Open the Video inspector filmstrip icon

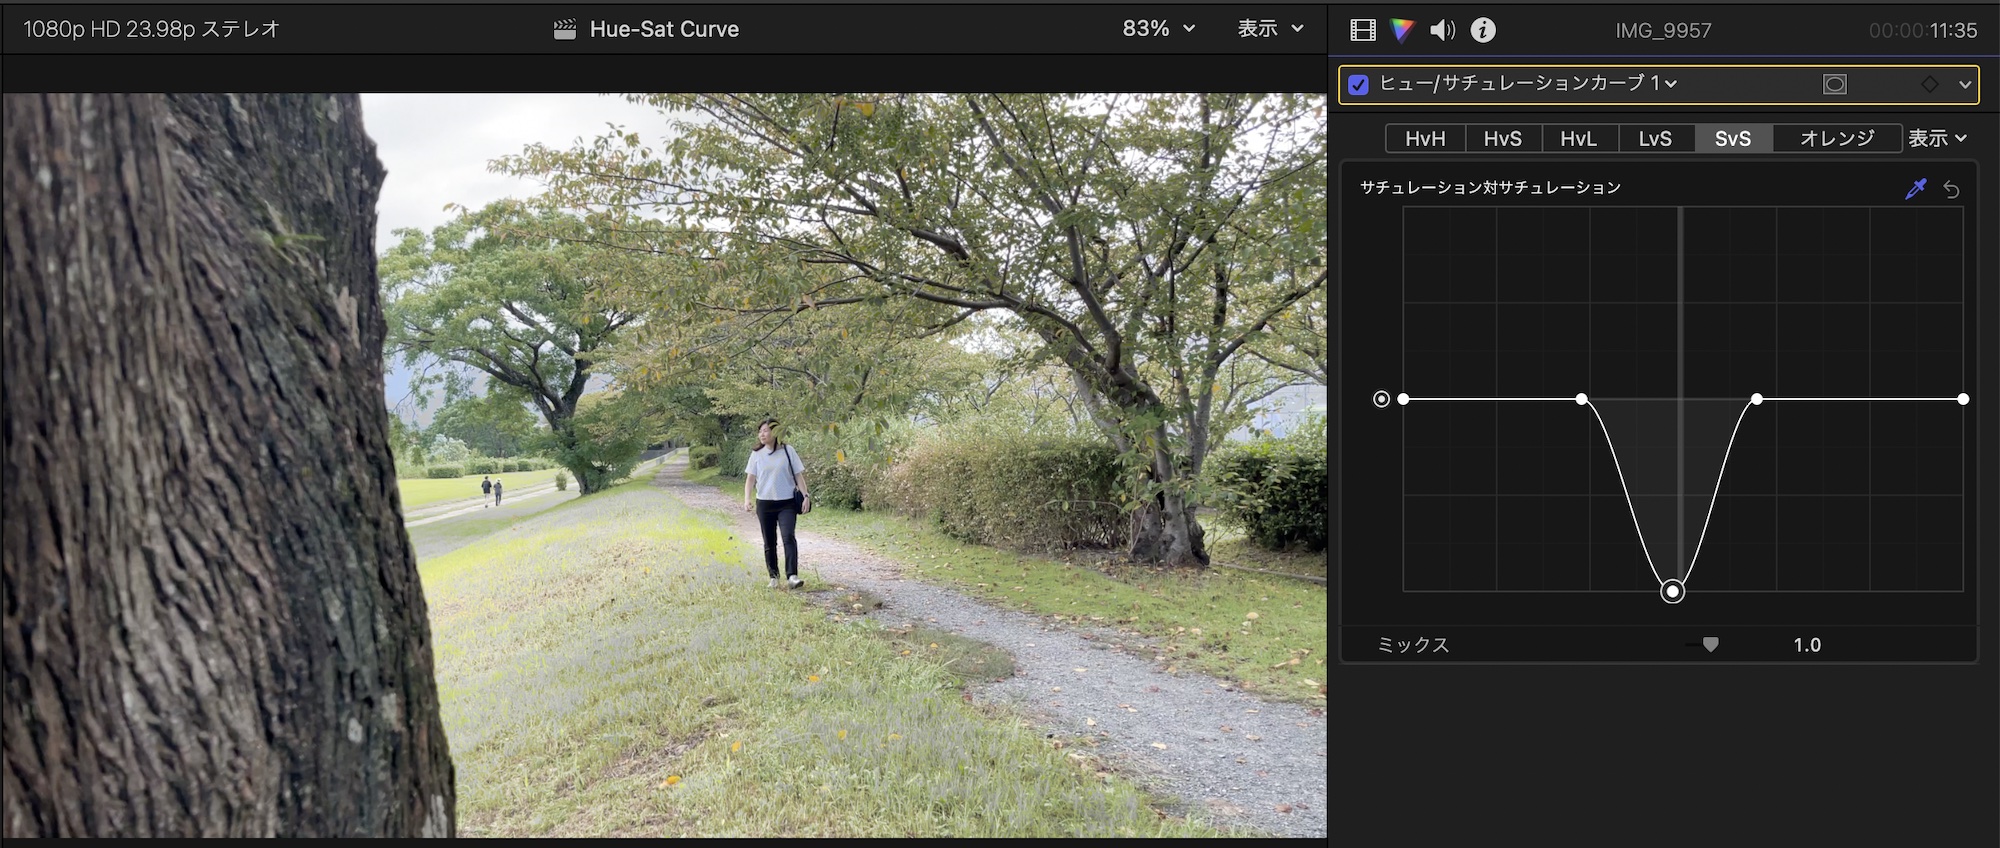click(x=1362, y=30)
